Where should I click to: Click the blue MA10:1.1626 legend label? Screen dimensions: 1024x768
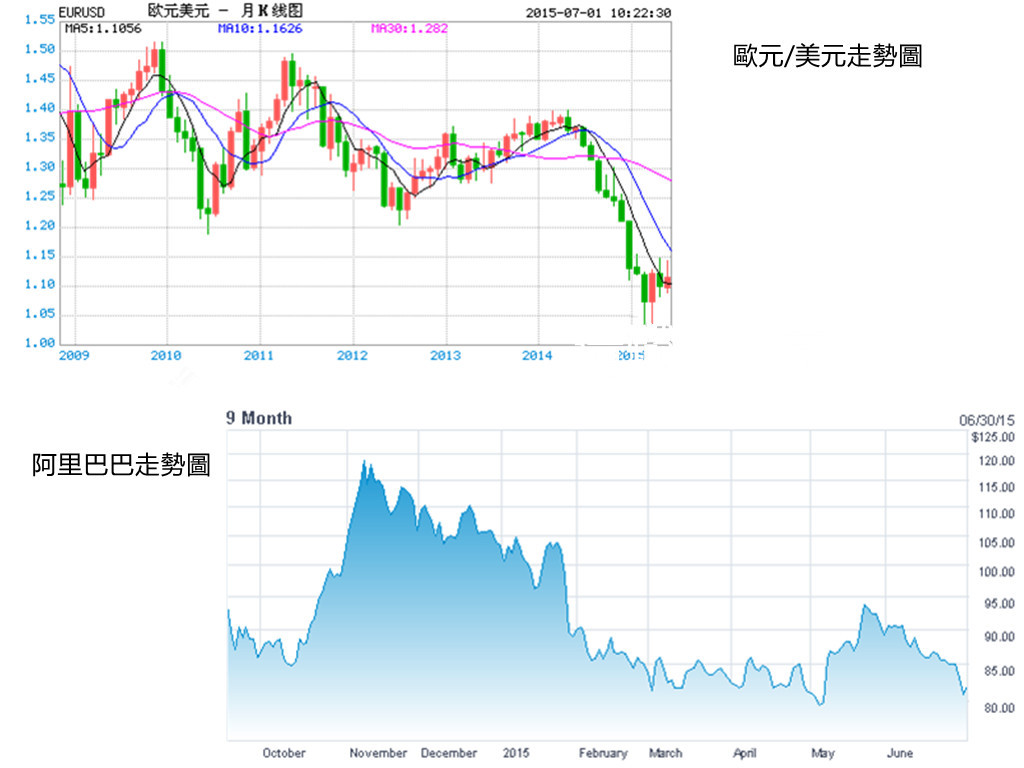point(260,29)
